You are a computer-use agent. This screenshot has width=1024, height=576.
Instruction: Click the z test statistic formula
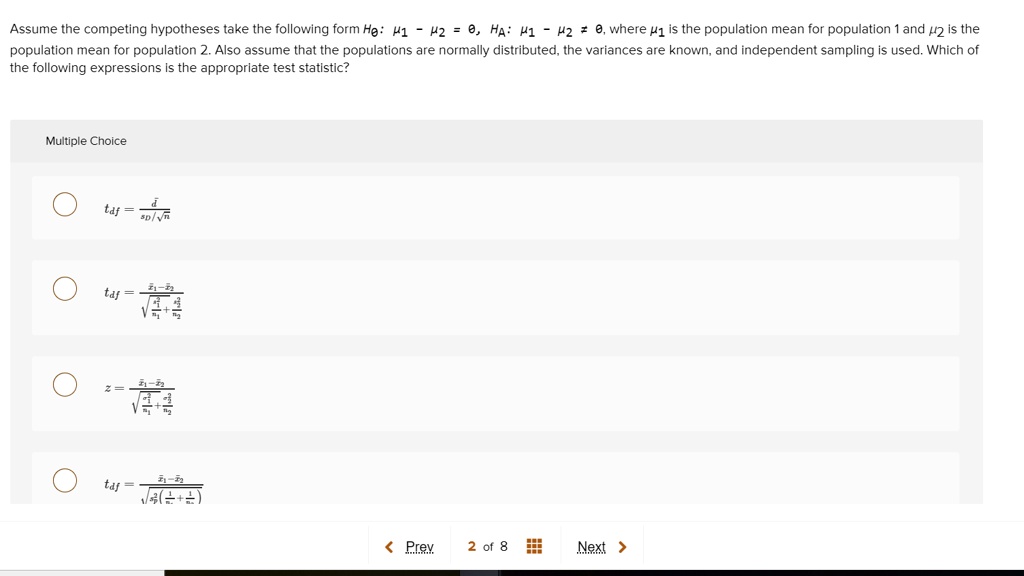click(140, 397)
